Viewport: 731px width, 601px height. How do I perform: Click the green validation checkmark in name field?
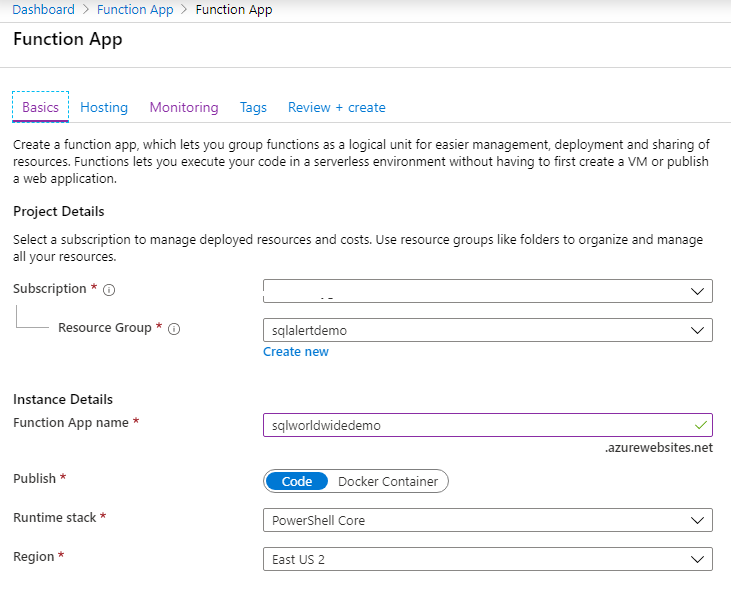pyautogui.click(x=699, y=425)
